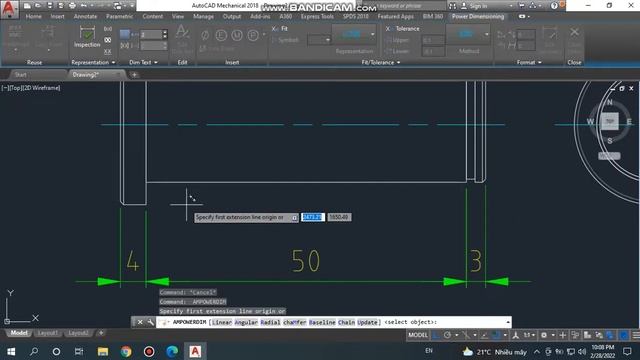Click the Plot (printer) quick access icon
The width and height of the screenshot is (640, 360).
tap(72, 6)
